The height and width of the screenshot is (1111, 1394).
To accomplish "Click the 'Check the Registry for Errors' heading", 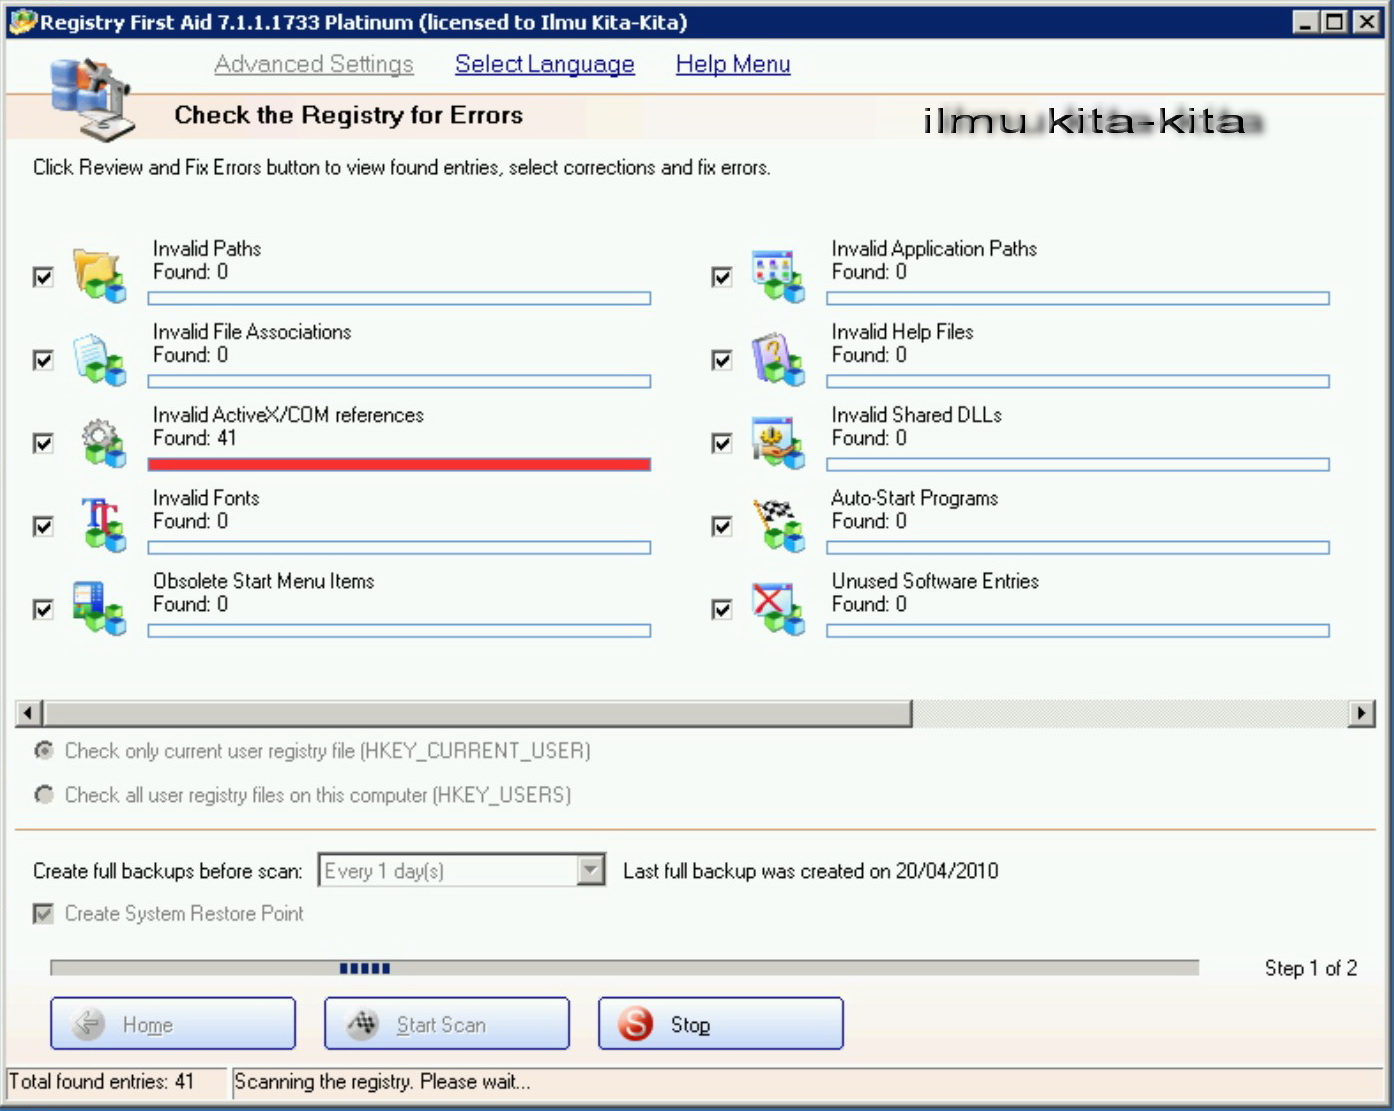I will coord(349,115).
